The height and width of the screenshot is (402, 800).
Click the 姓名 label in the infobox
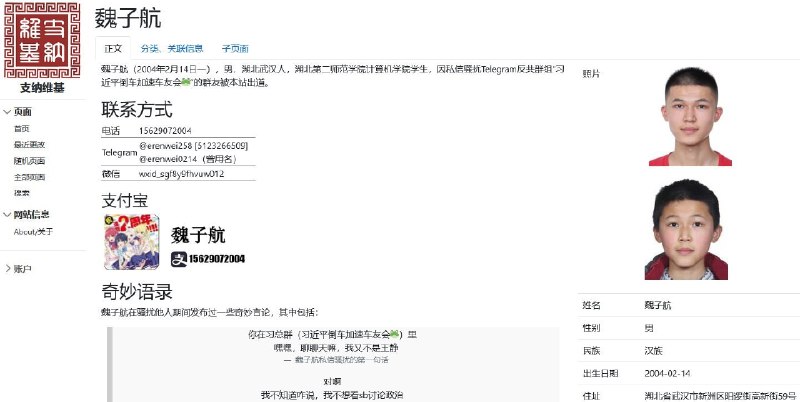pyautogui.click(x=591, y=305)
